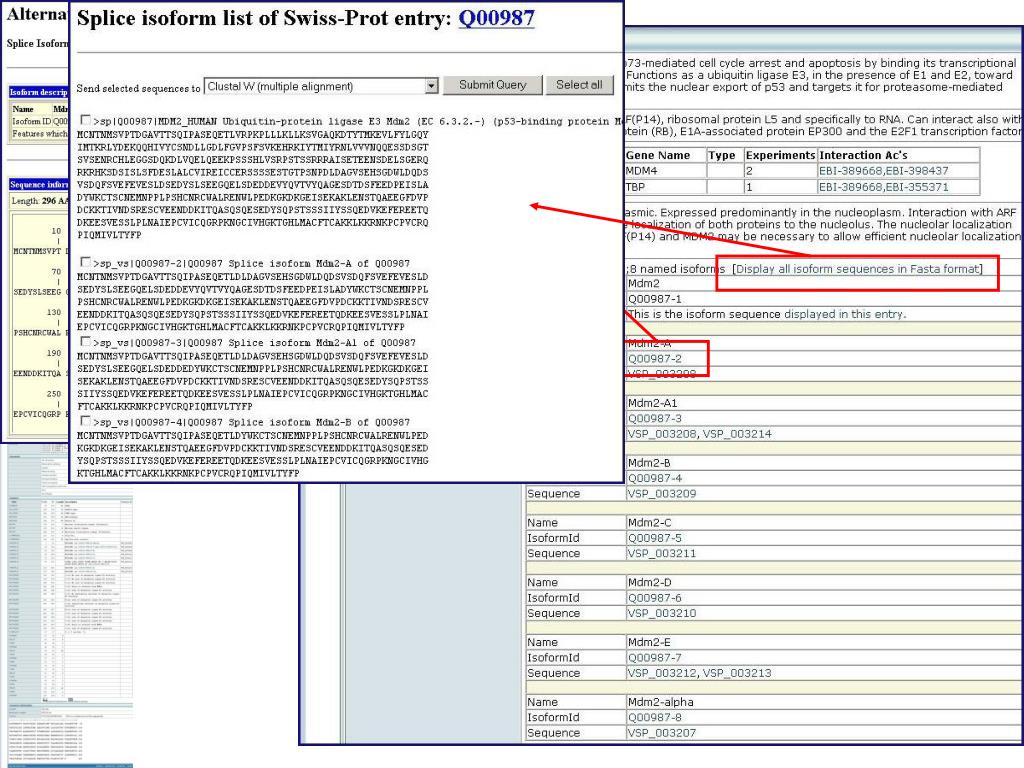Open the VSP_003207 sequence link
Viewport: 1024px width, 768px height.
[x=662, y=733]
